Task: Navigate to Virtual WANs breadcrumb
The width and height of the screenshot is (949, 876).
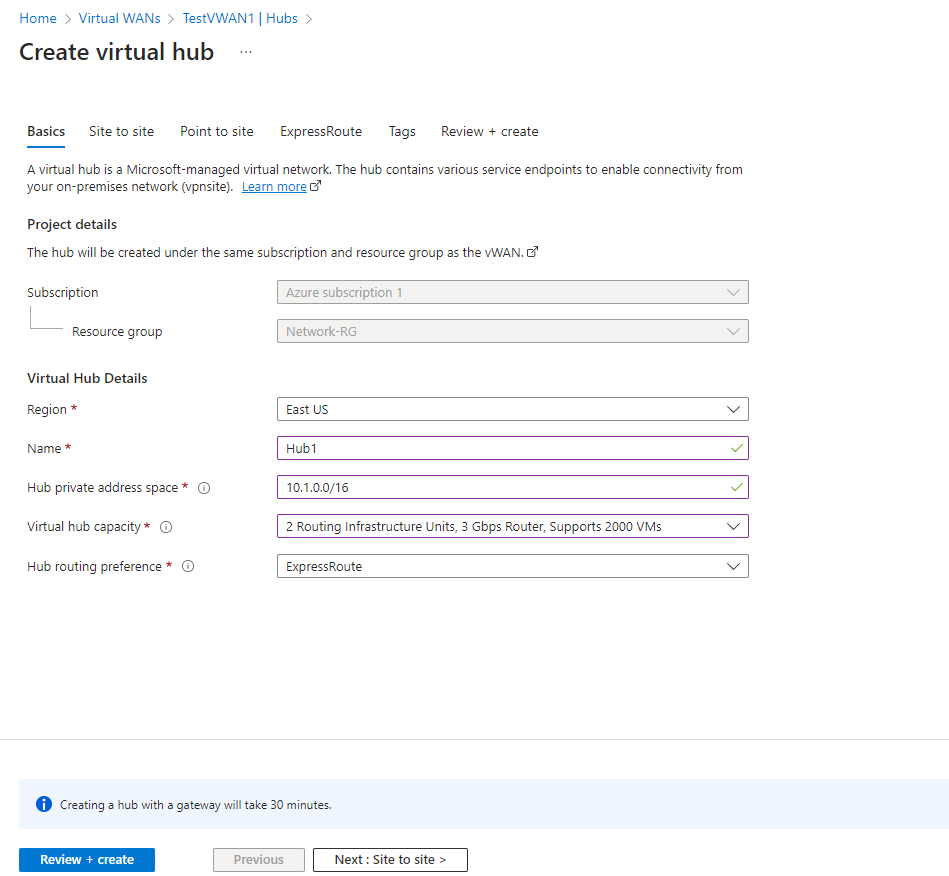Action: 119,18
